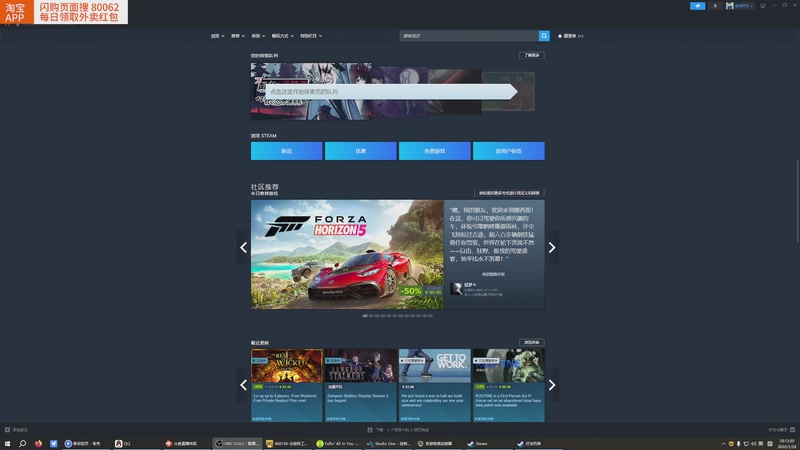Click the 按用户标签 browse button
Image resolution: width=800 pixels, height=450 pixels.
point(509,151)
